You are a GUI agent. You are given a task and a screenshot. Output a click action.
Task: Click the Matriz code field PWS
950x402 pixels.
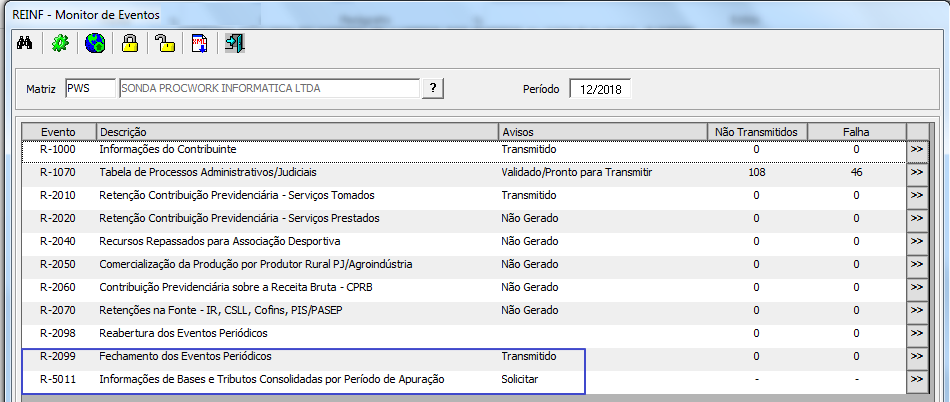90,88
